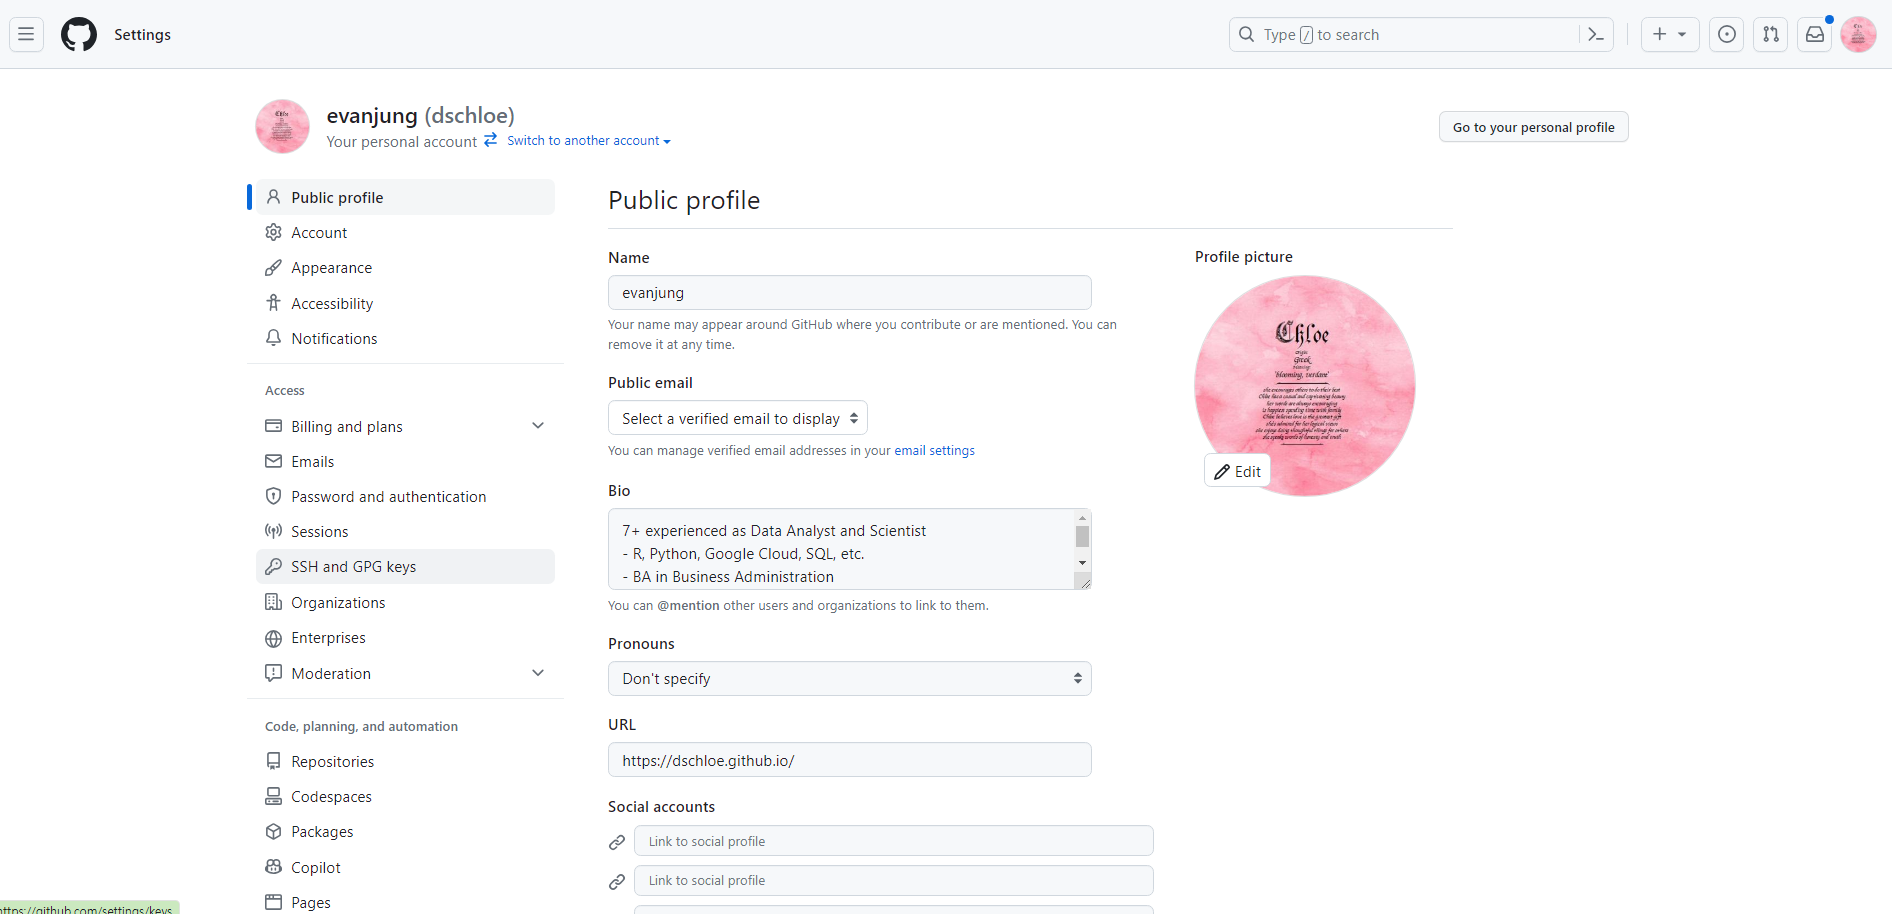
Task: Open the notifications inbox icon
Action: coord(1815,34)
